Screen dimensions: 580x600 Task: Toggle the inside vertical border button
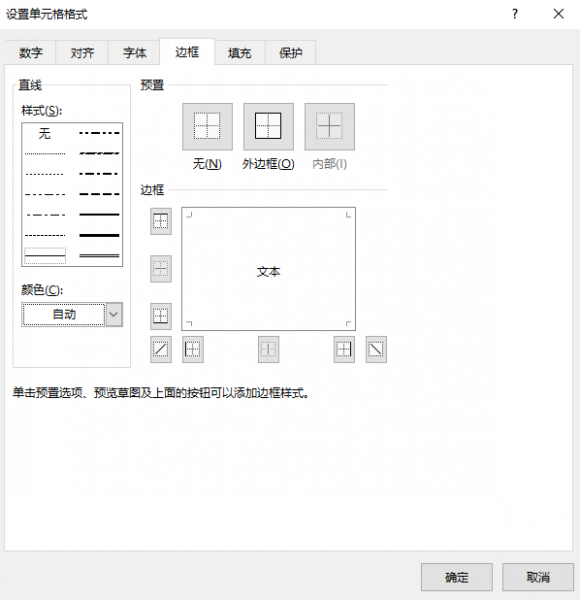point(269,349)
